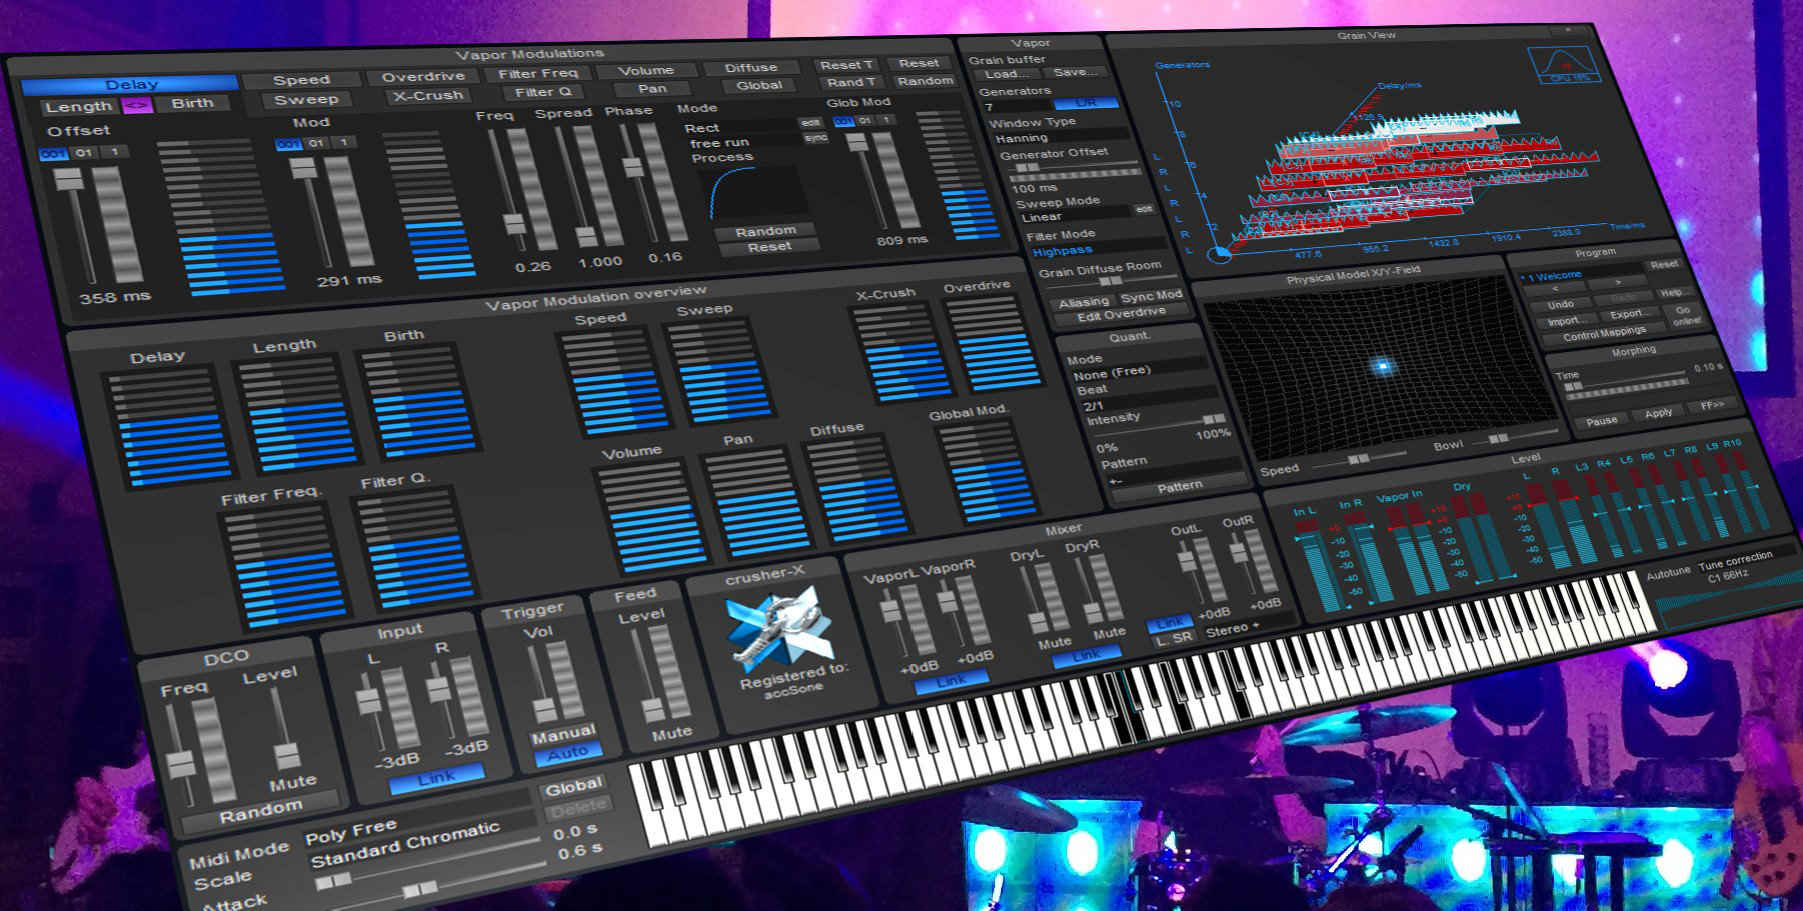Switch to the Diffuse modulation tab
Image resolution: width=1803 pixels, height=911 pixels.
pos(751,67)
